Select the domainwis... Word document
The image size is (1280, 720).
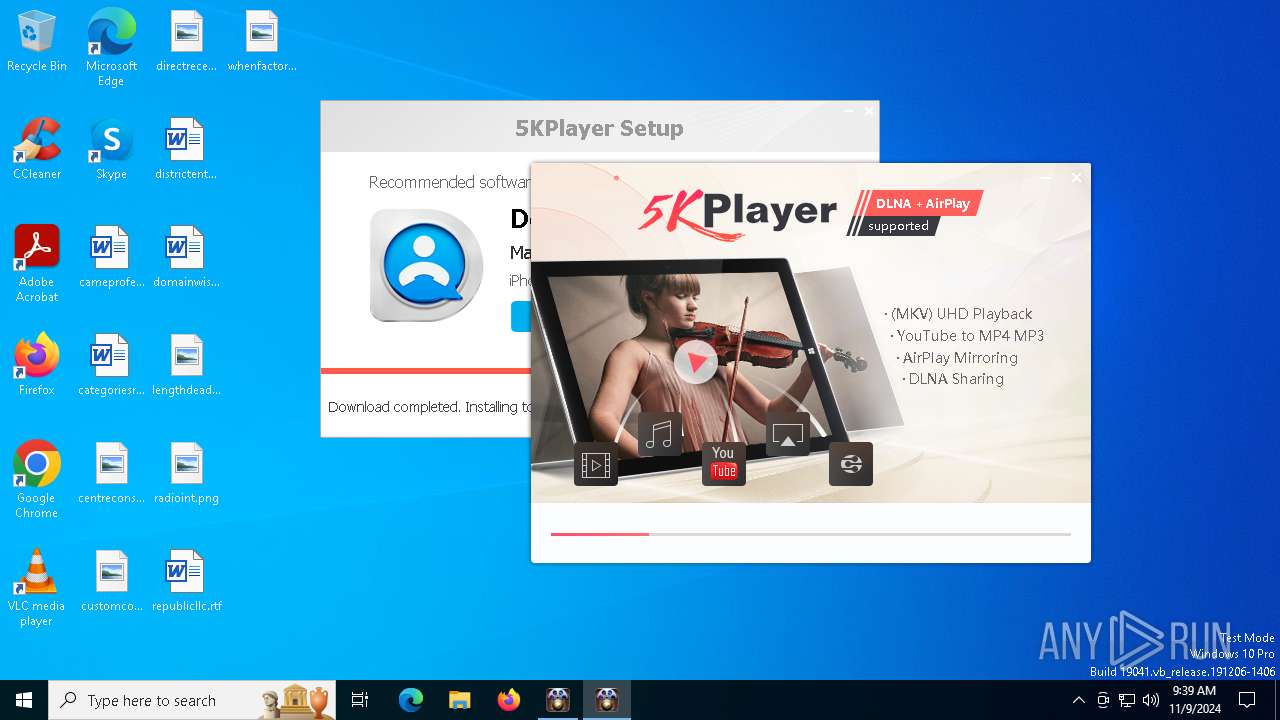click(186, 257)
